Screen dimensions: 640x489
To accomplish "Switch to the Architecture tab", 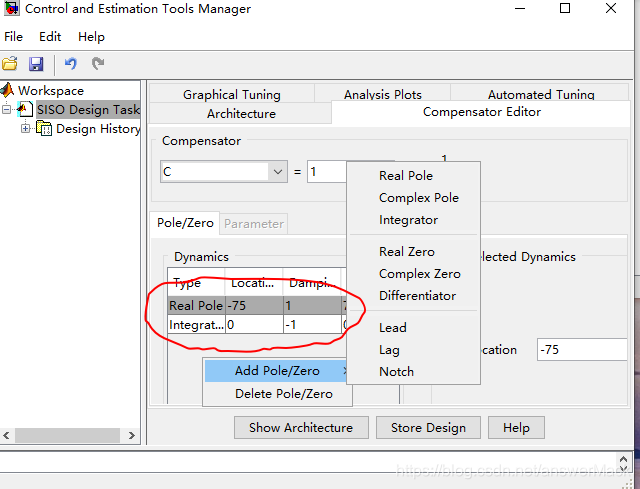I will point(241,113).
